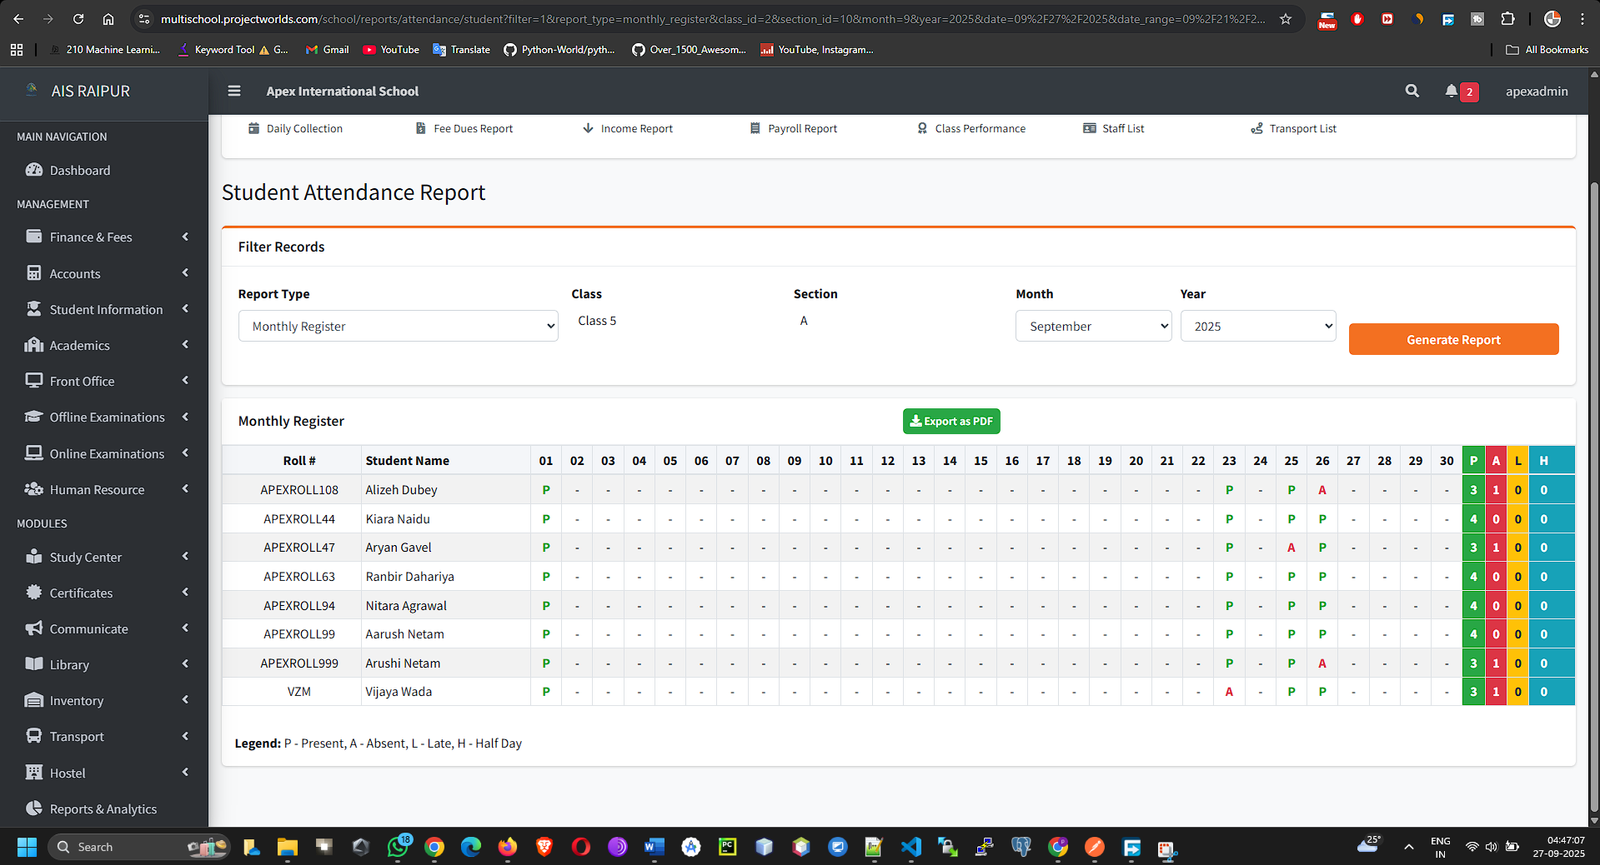Open the Fee Dues Report tab
This screenshot has width=1600, height=865.
tap(472, 129)
